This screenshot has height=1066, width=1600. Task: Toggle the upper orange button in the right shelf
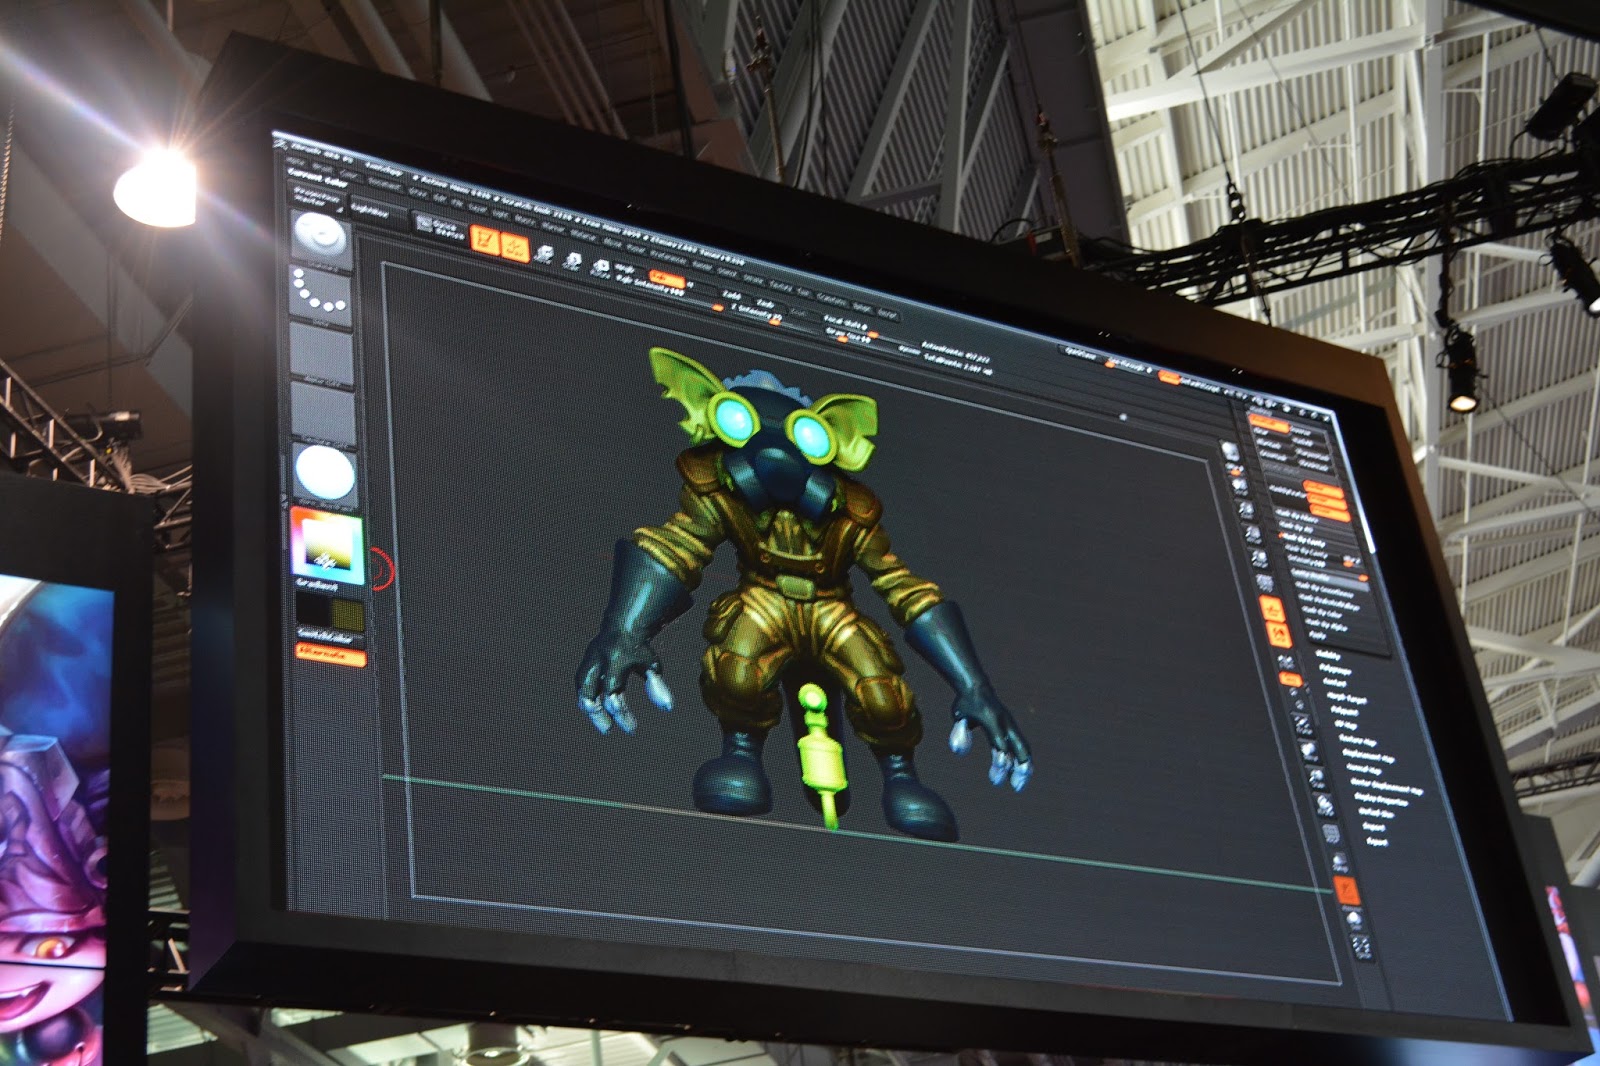click(1271, 609)
